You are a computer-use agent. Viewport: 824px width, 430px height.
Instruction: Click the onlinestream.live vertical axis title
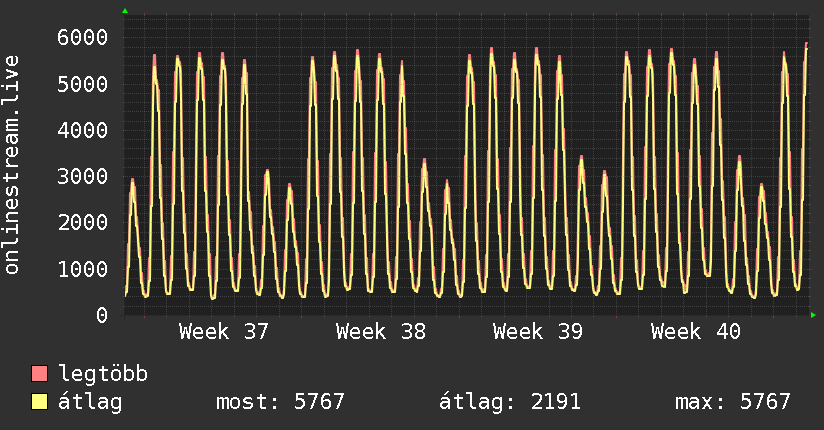[x=11, y=165]
